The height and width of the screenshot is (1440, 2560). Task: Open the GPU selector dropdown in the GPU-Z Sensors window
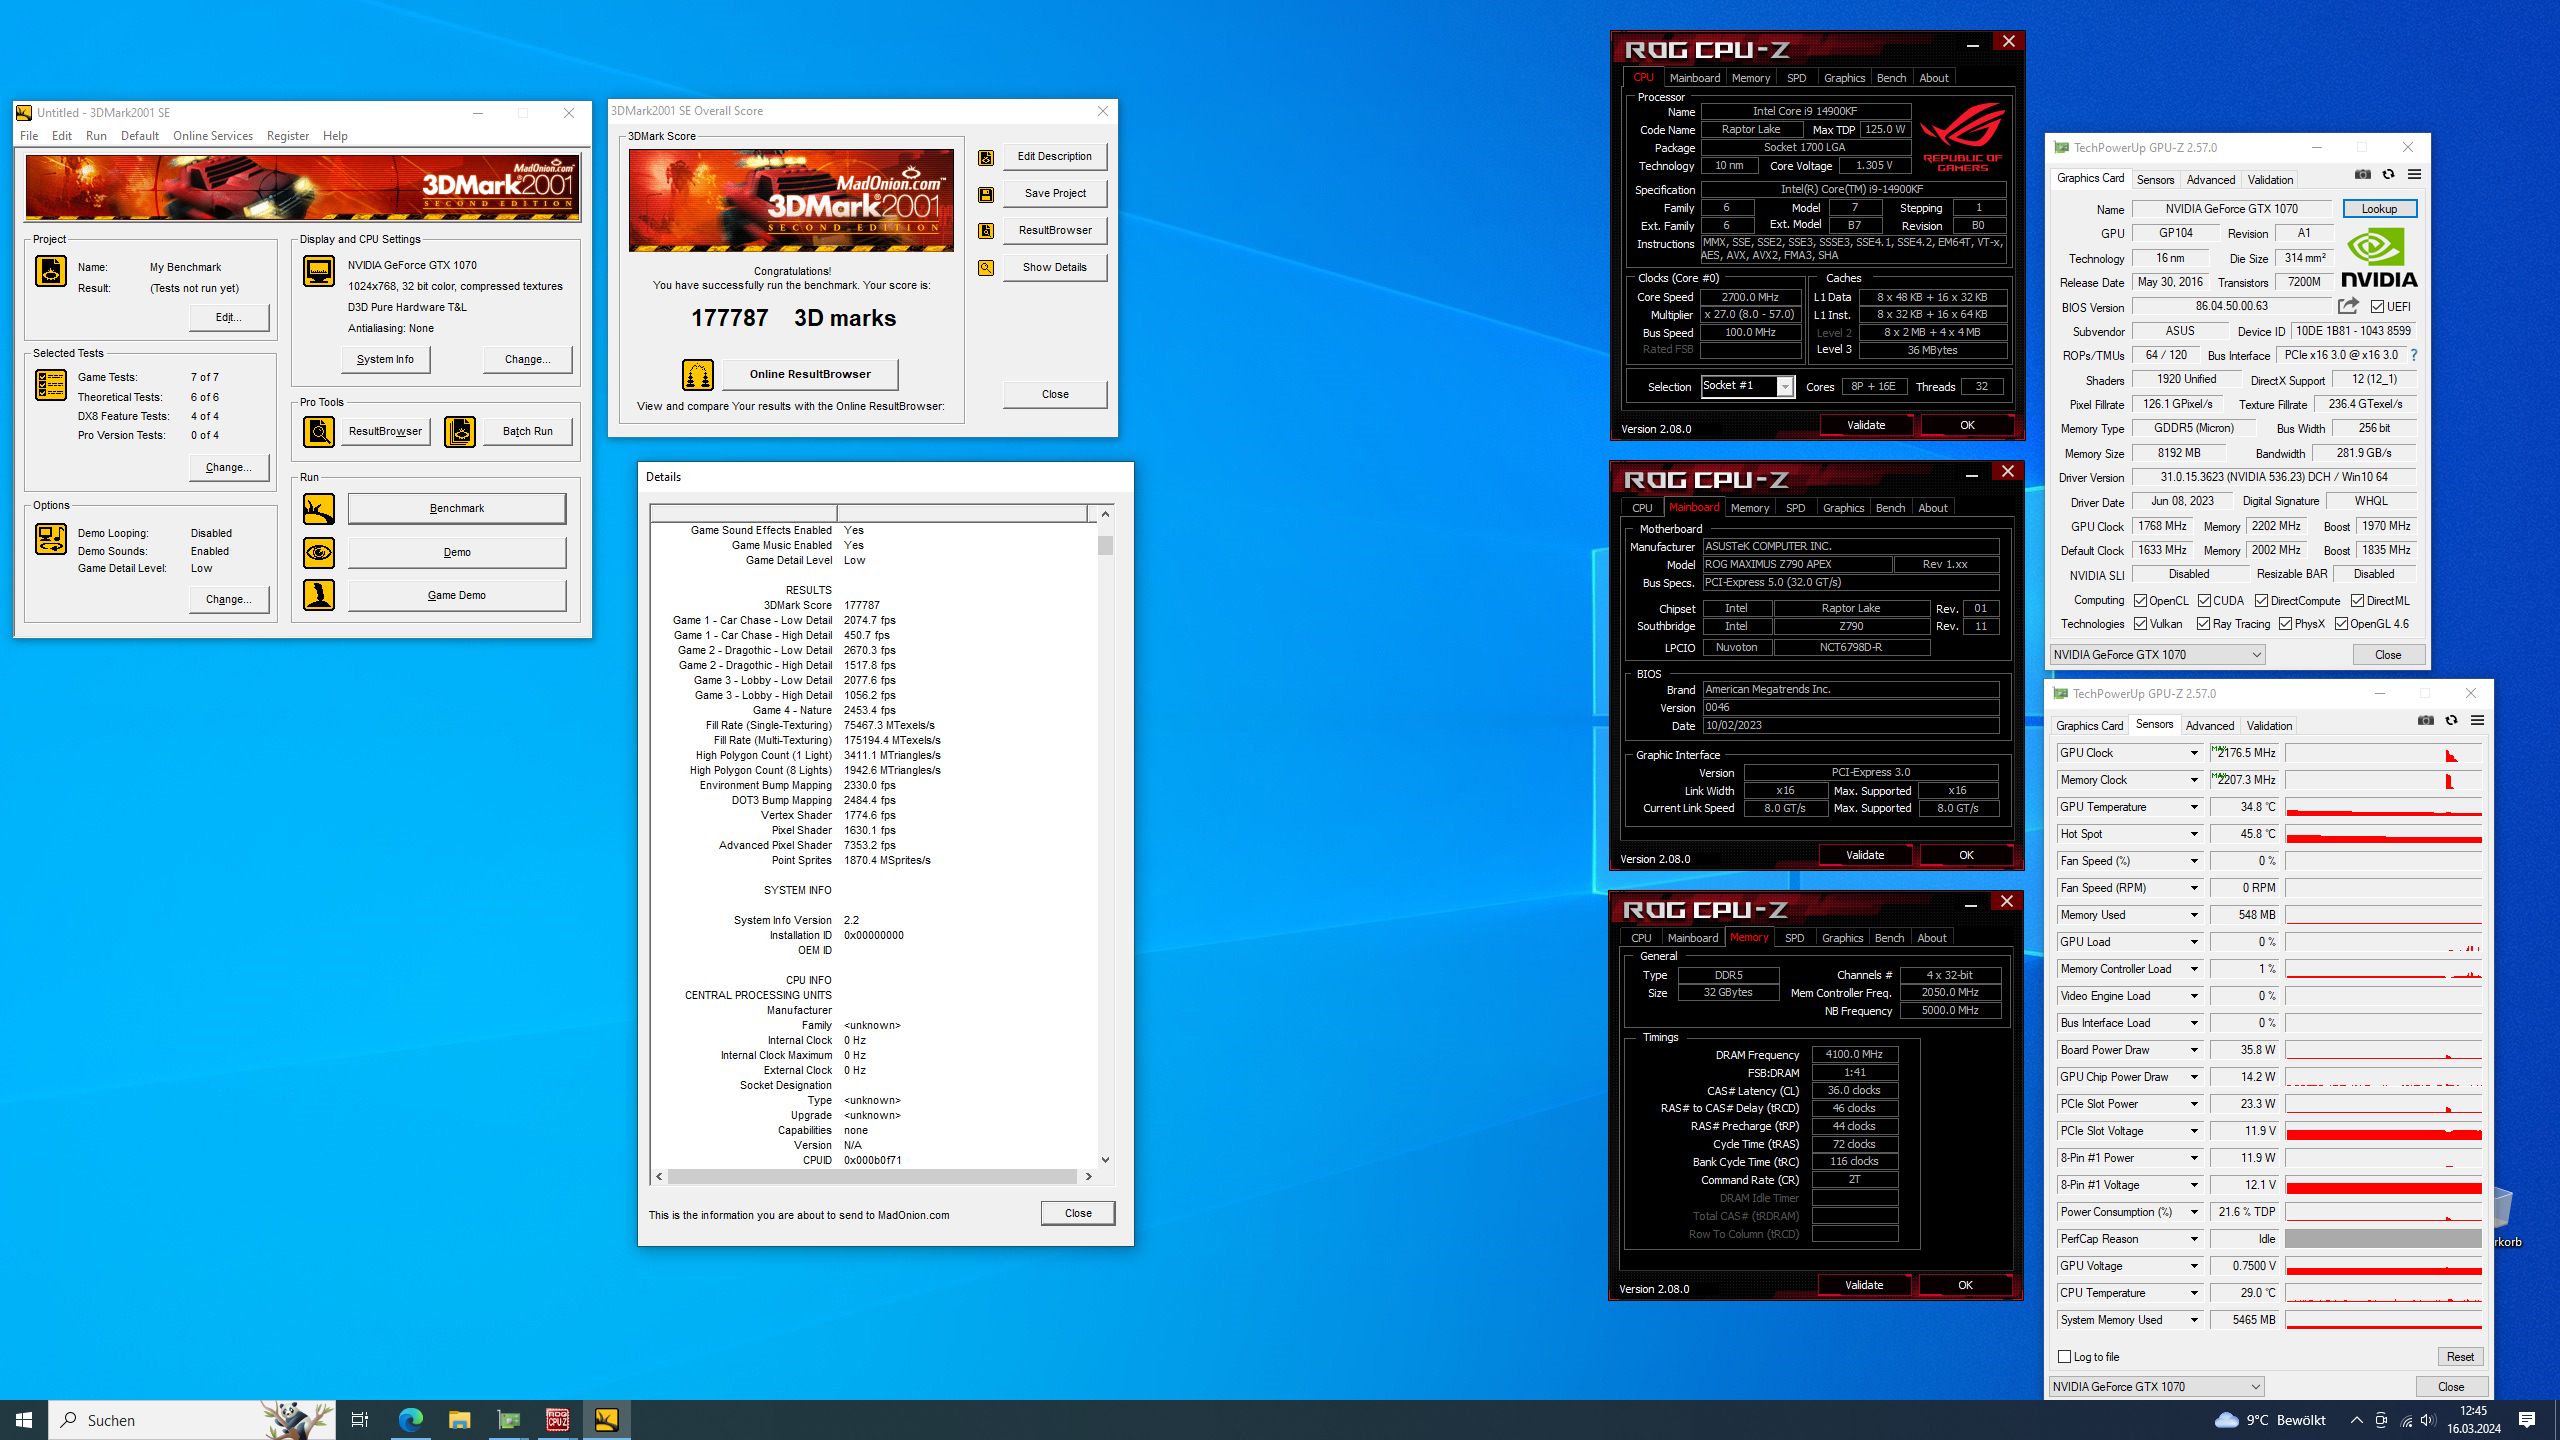coord(2157,1387)
